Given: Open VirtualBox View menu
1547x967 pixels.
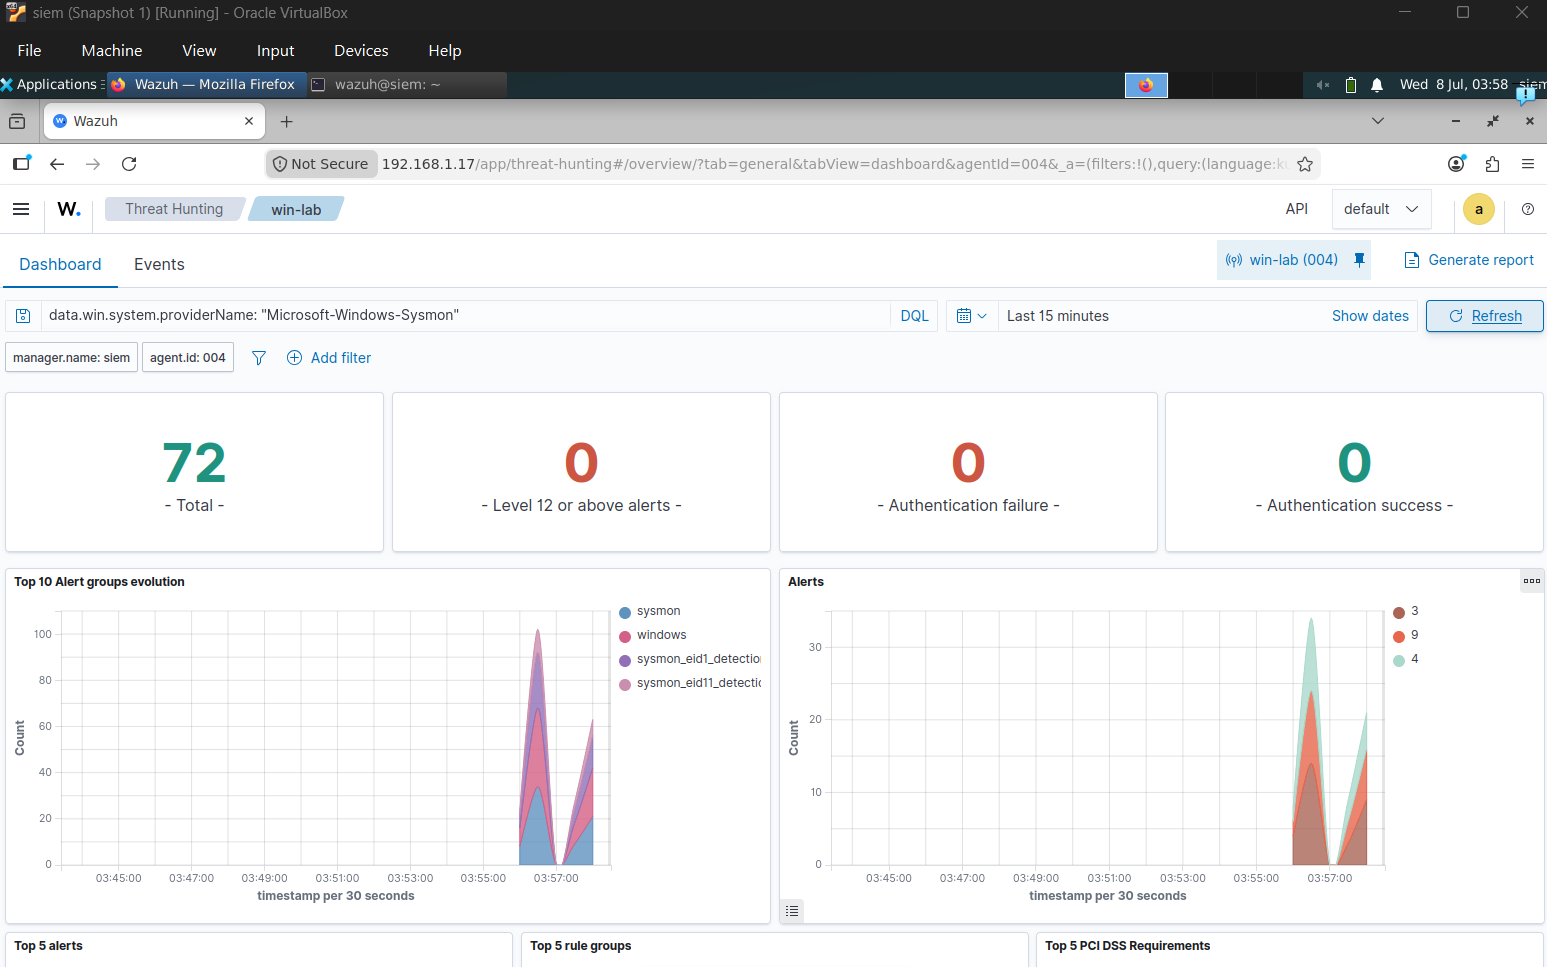Looking at the screenshot, I should tap(199, 50).
